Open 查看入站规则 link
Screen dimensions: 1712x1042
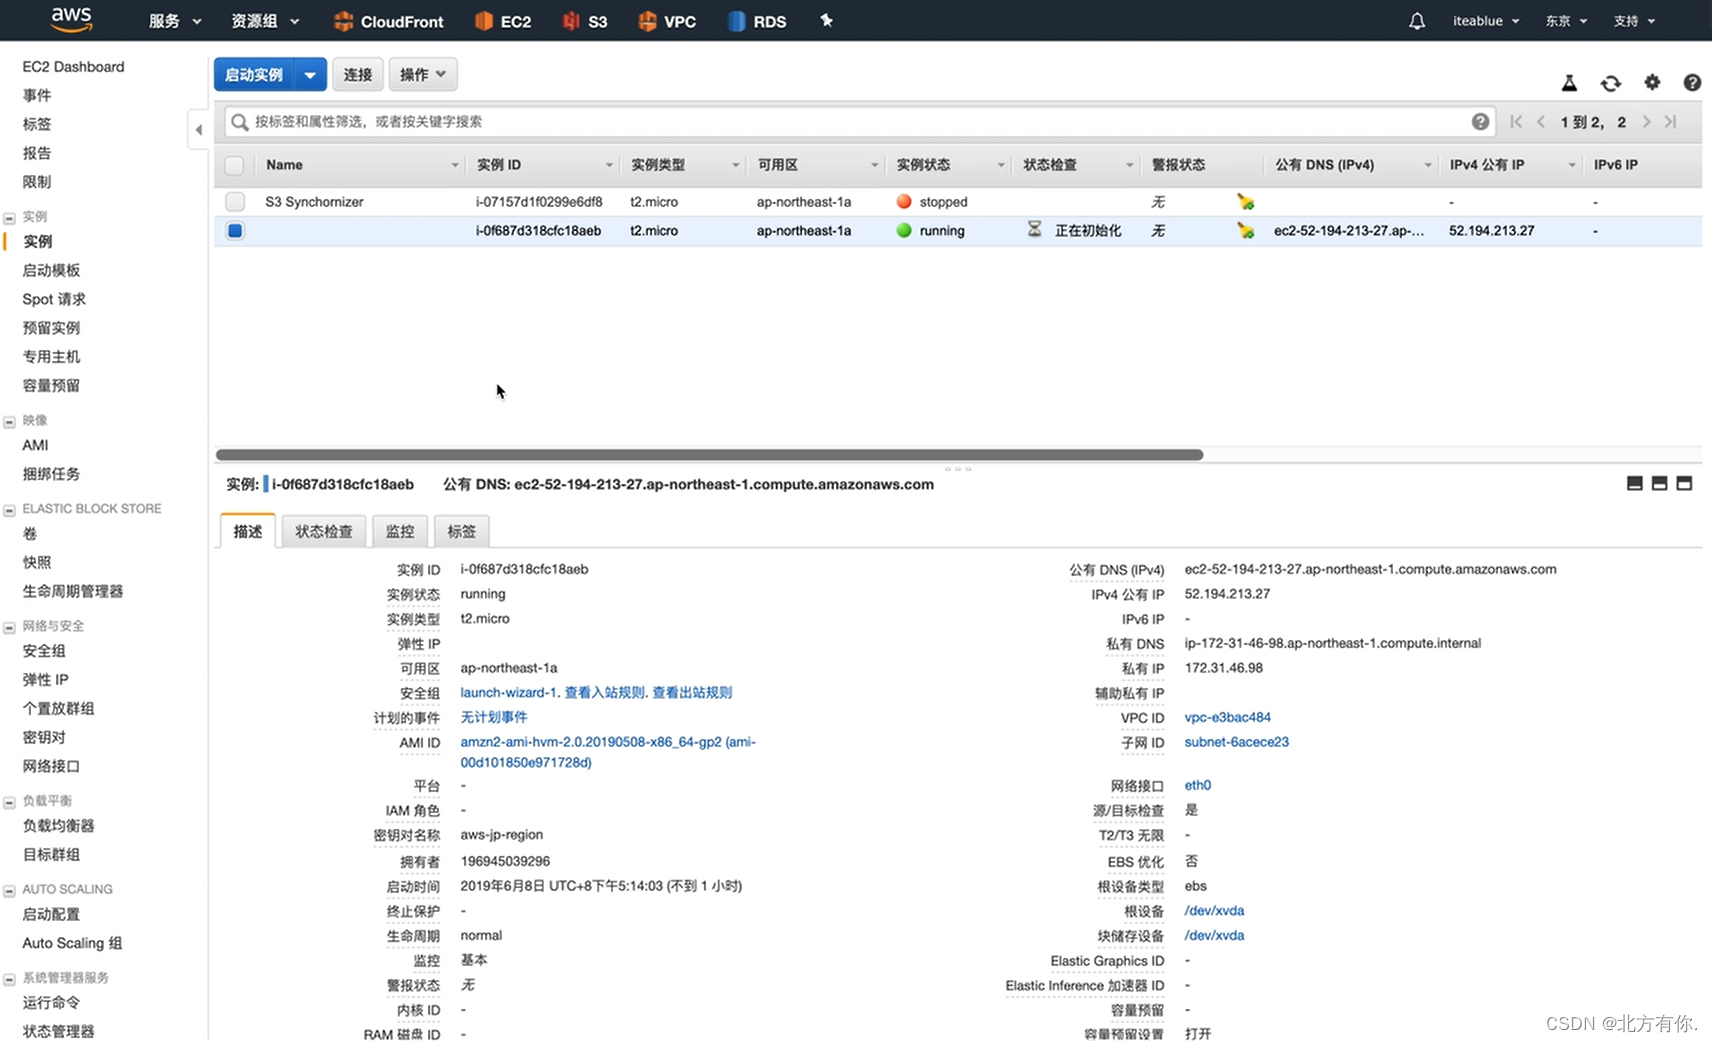click(605, 692)
